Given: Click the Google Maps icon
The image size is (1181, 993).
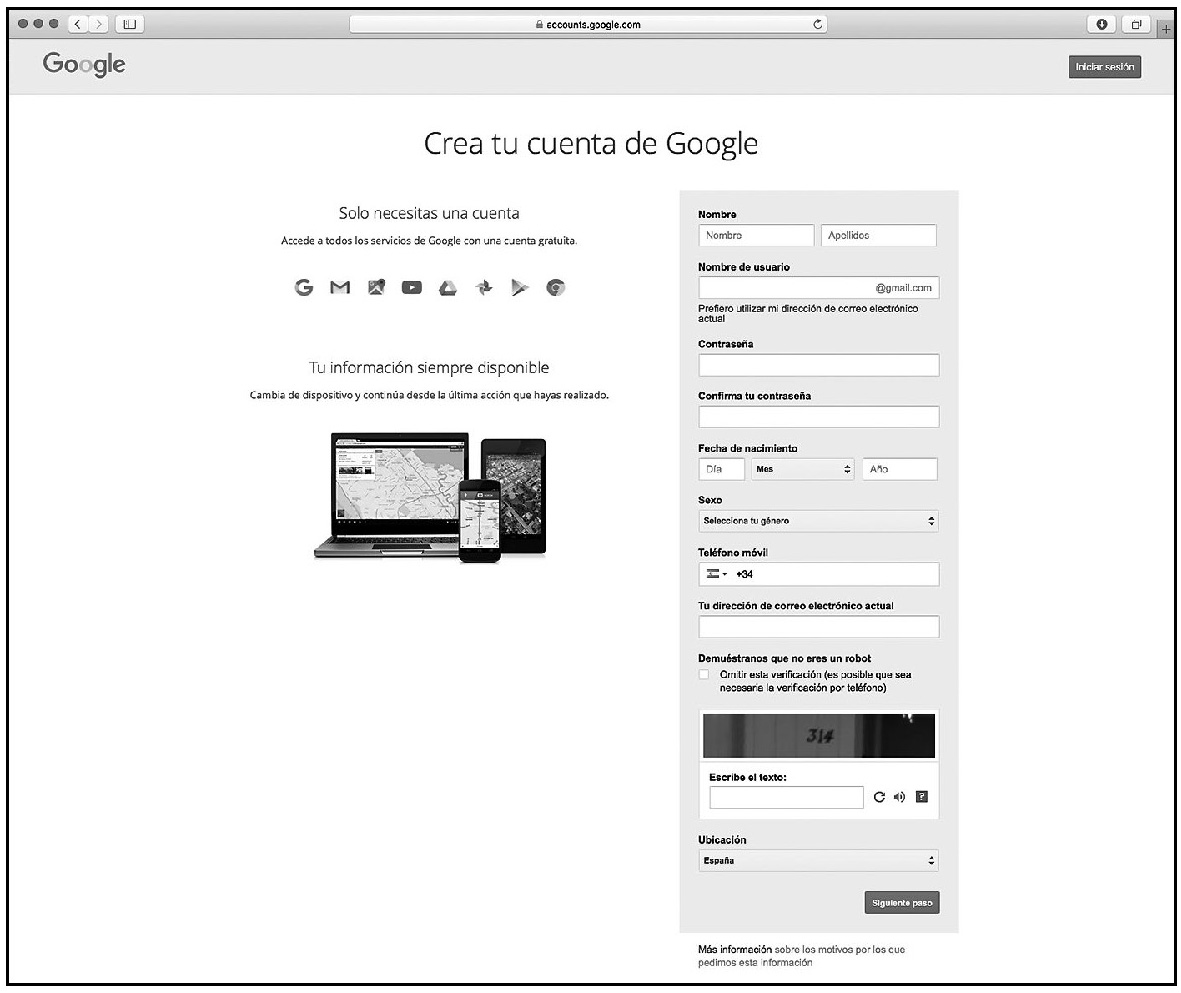Looking at the screenshot, I should (x=376, y=287).
